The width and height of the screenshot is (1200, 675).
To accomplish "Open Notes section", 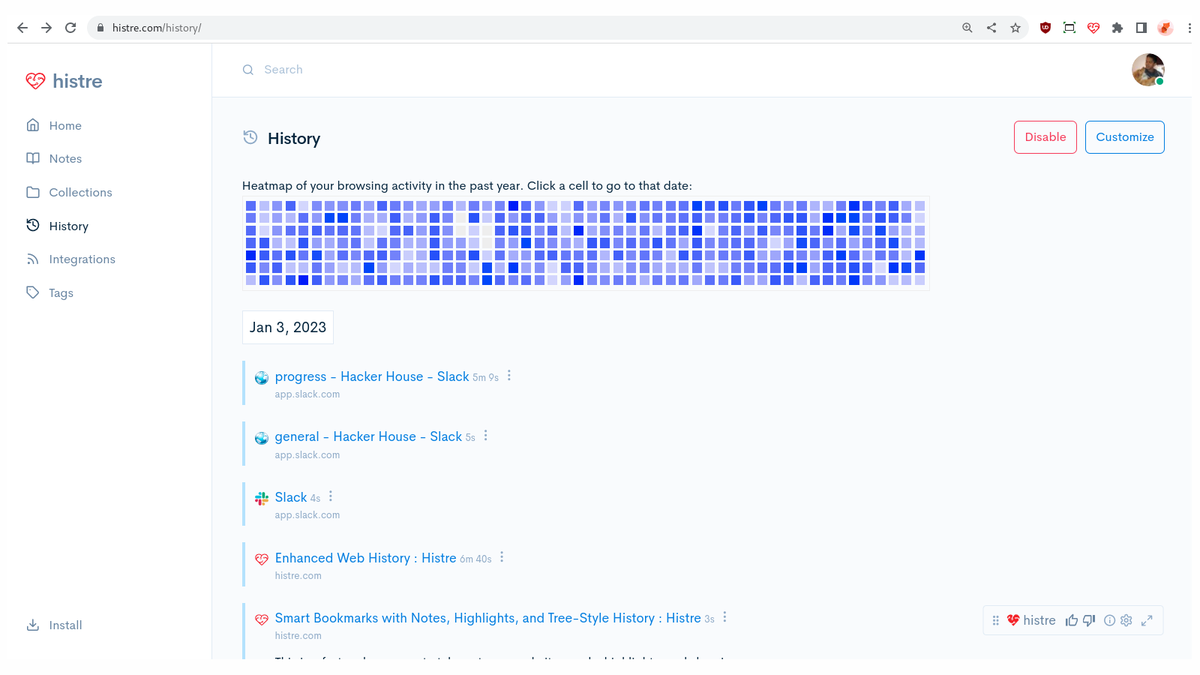I will point(65,158).
